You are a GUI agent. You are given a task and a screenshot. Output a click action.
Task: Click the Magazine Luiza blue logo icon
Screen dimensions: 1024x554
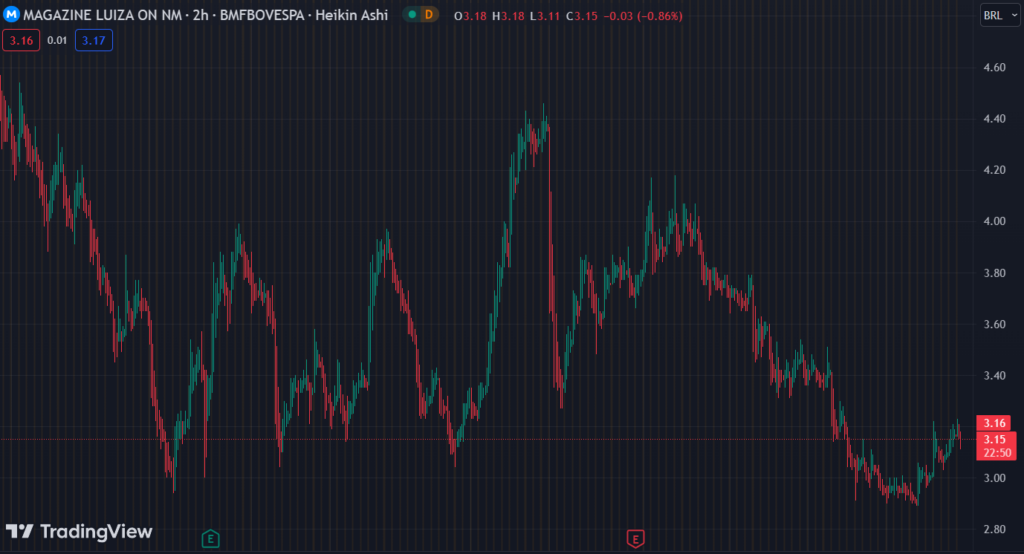(x=11, y=14)
